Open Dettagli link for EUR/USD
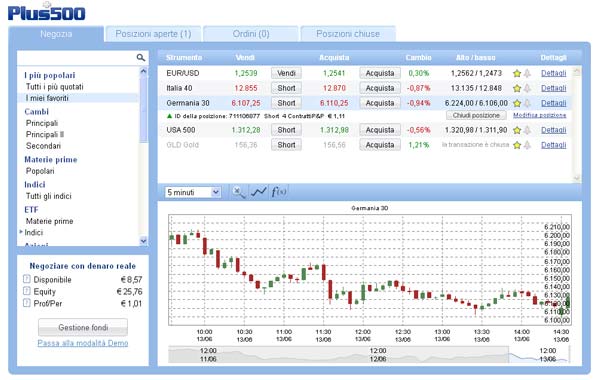The width and height of the screenshot is (600, 380). point(553,73)
